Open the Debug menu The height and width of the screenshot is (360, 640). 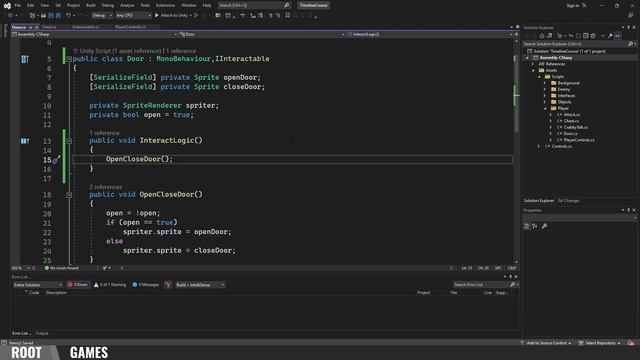[108, 5]
